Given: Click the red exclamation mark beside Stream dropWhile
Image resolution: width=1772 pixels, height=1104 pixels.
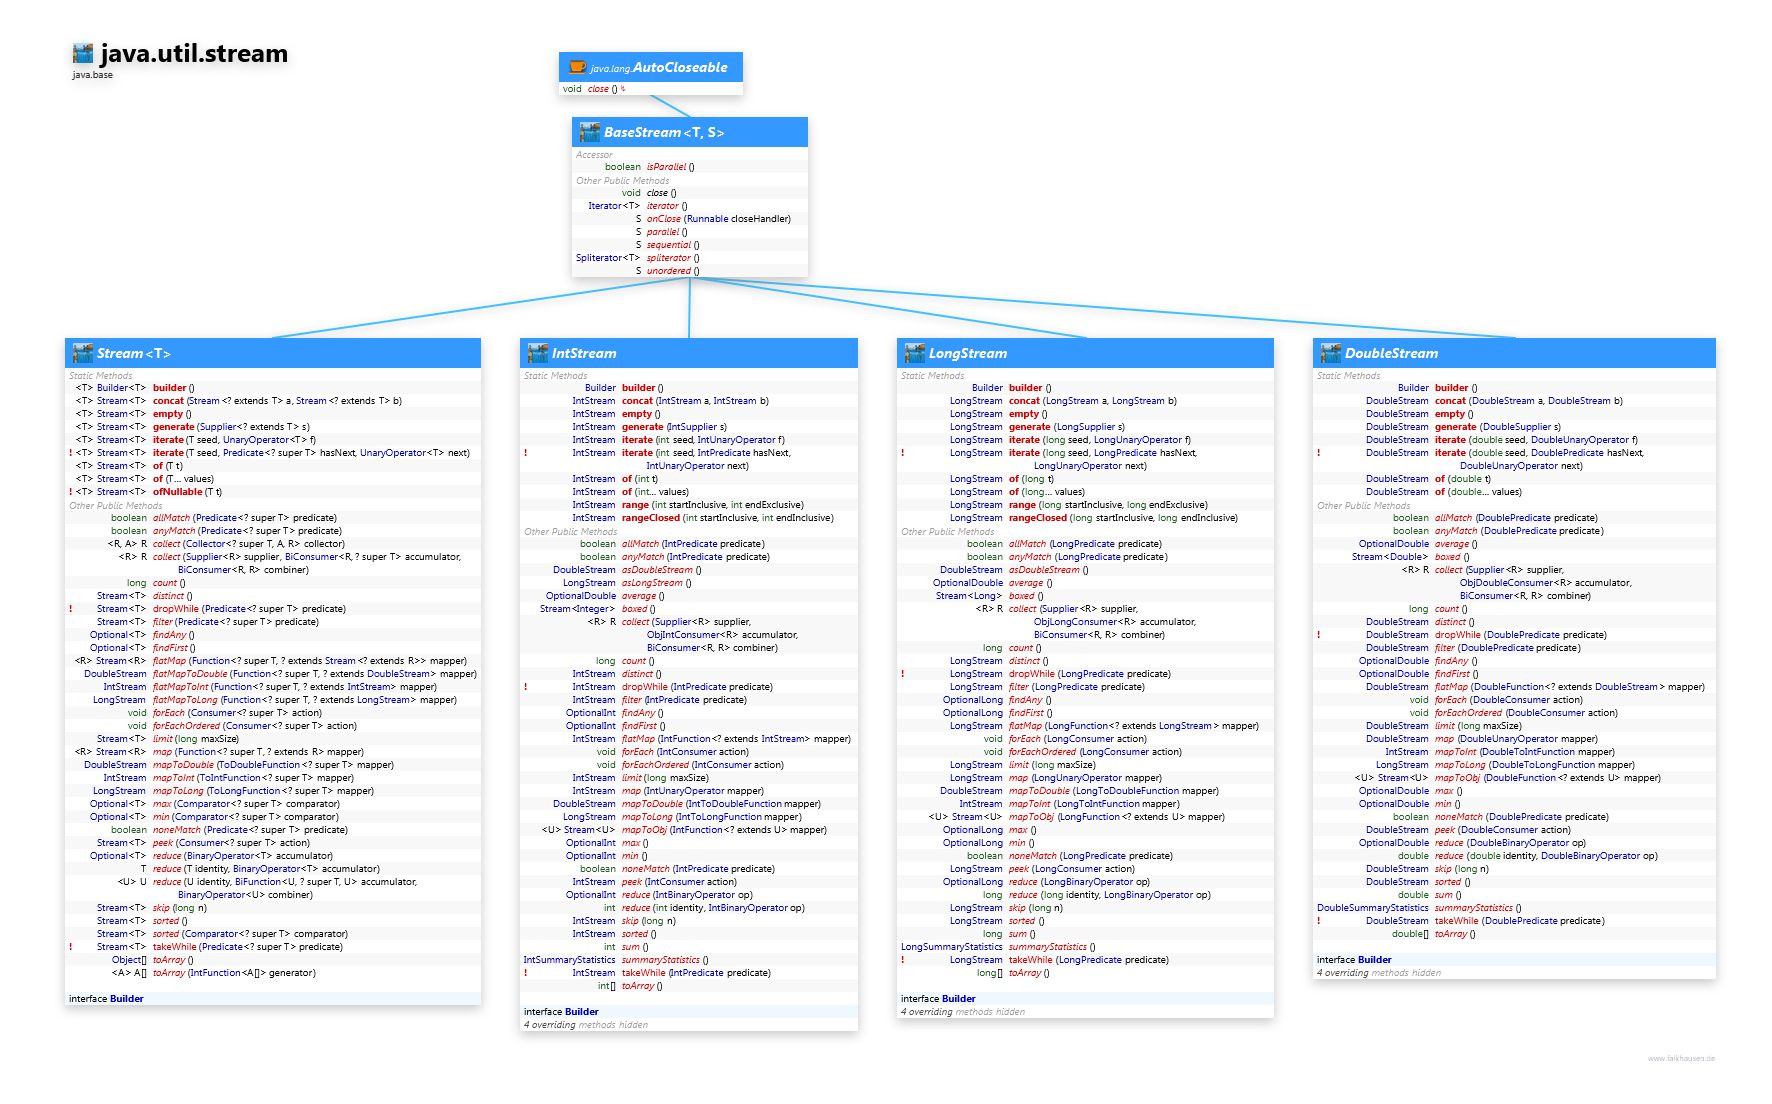Looking at the screenshot, I should tap(70, 609).
